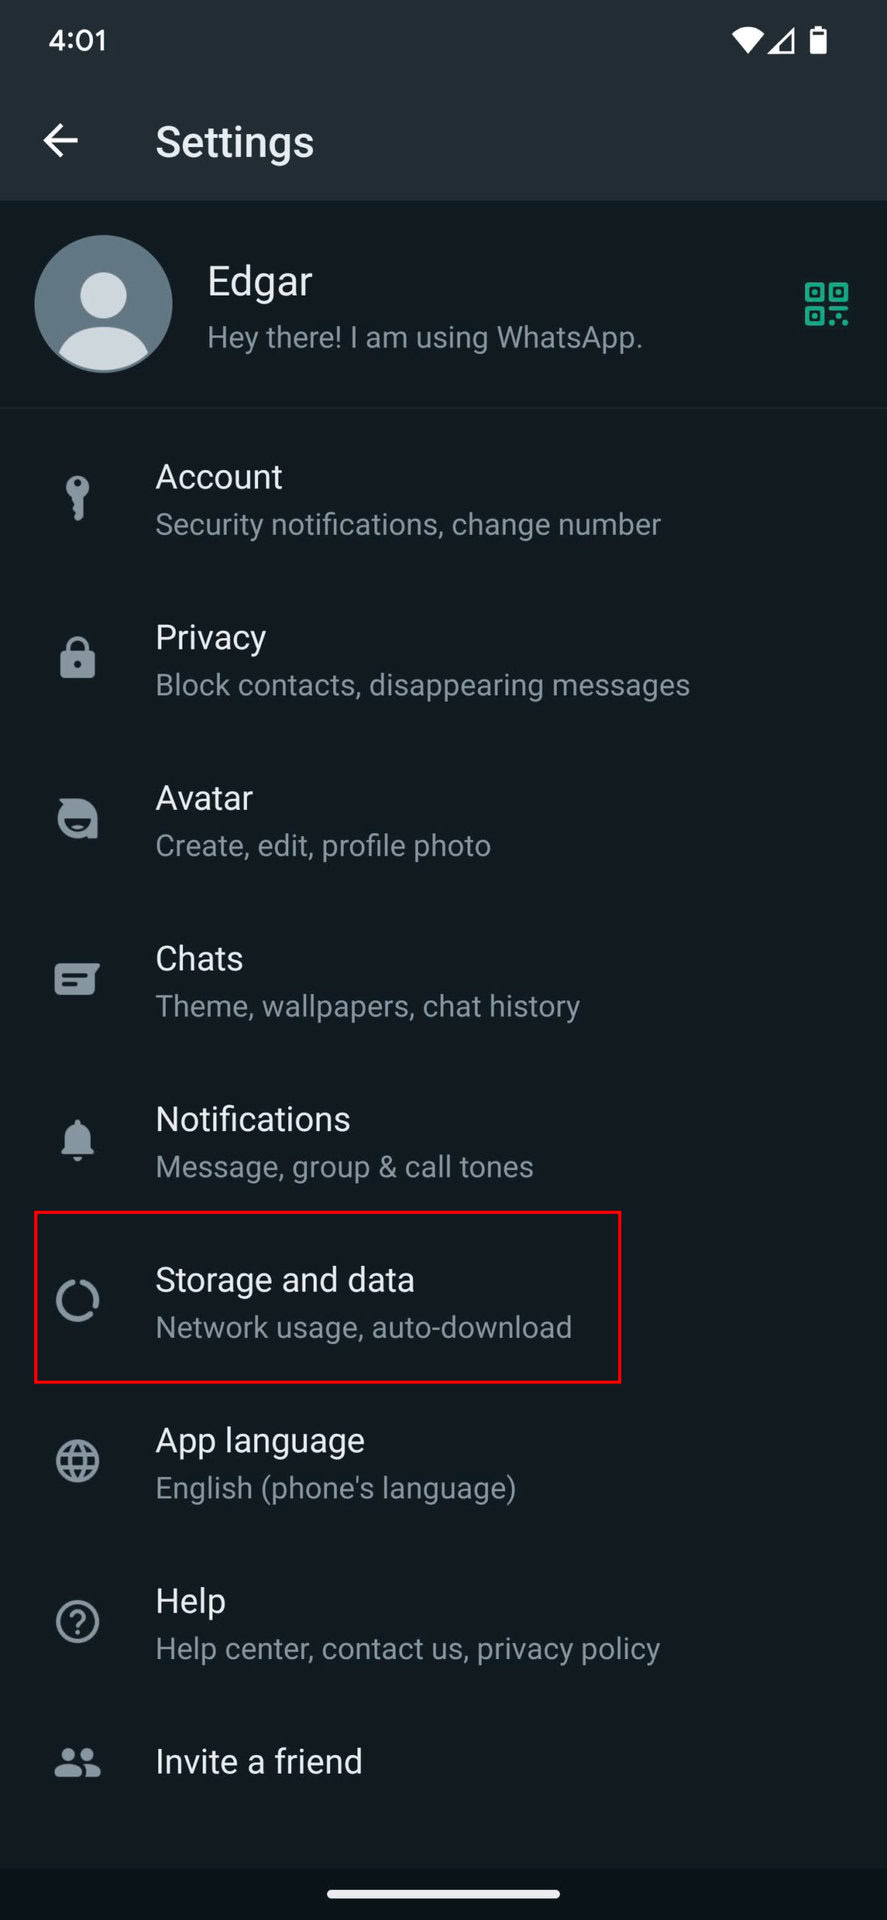Tap the Avatar face icon

pos(77,819)
